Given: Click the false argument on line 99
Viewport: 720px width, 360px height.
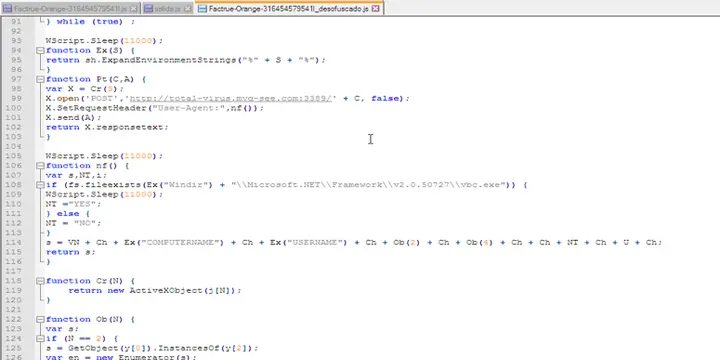Looking at the screenshot, I should tap(385, 98).
